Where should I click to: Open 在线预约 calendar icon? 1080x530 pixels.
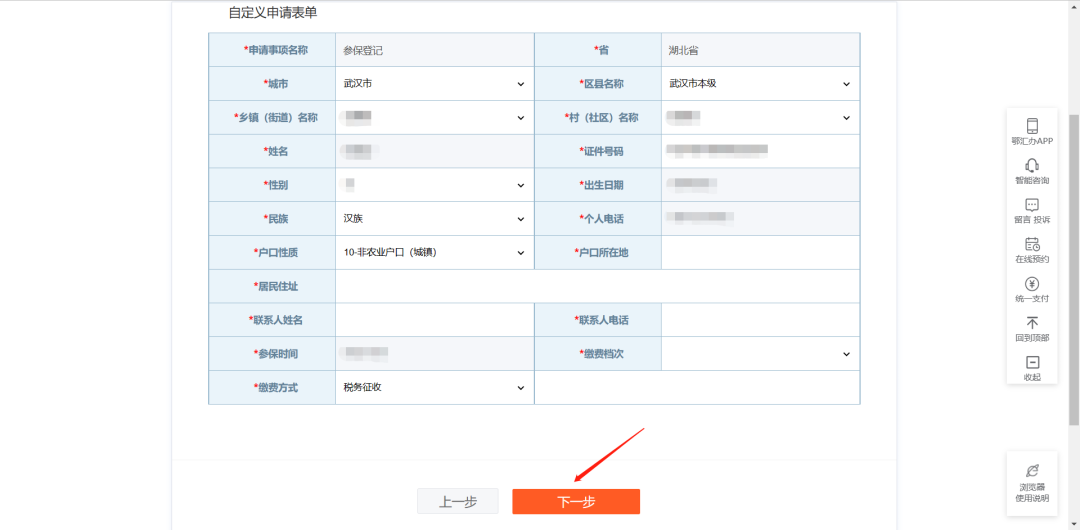[1032, 244]
